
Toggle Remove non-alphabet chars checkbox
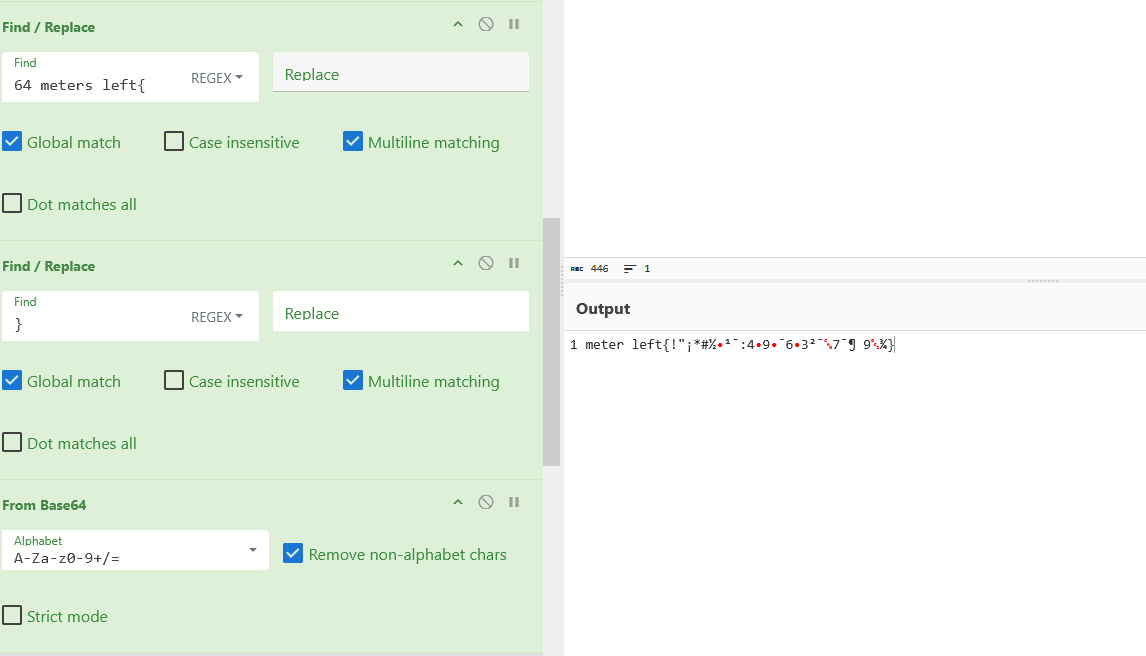tap(293, 554)
